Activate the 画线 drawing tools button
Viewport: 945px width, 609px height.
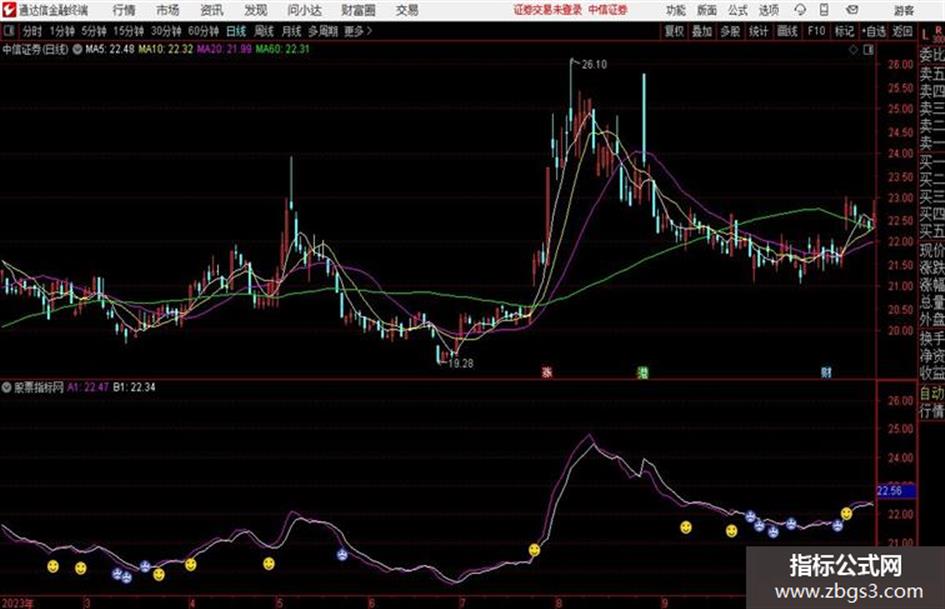[x=787, y=31]
